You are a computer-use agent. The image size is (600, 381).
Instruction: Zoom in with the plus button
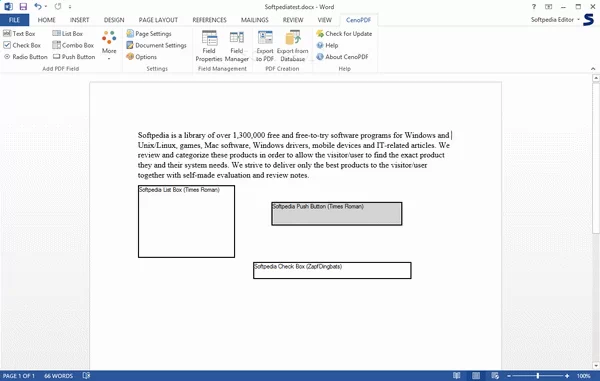pos(567,376)
